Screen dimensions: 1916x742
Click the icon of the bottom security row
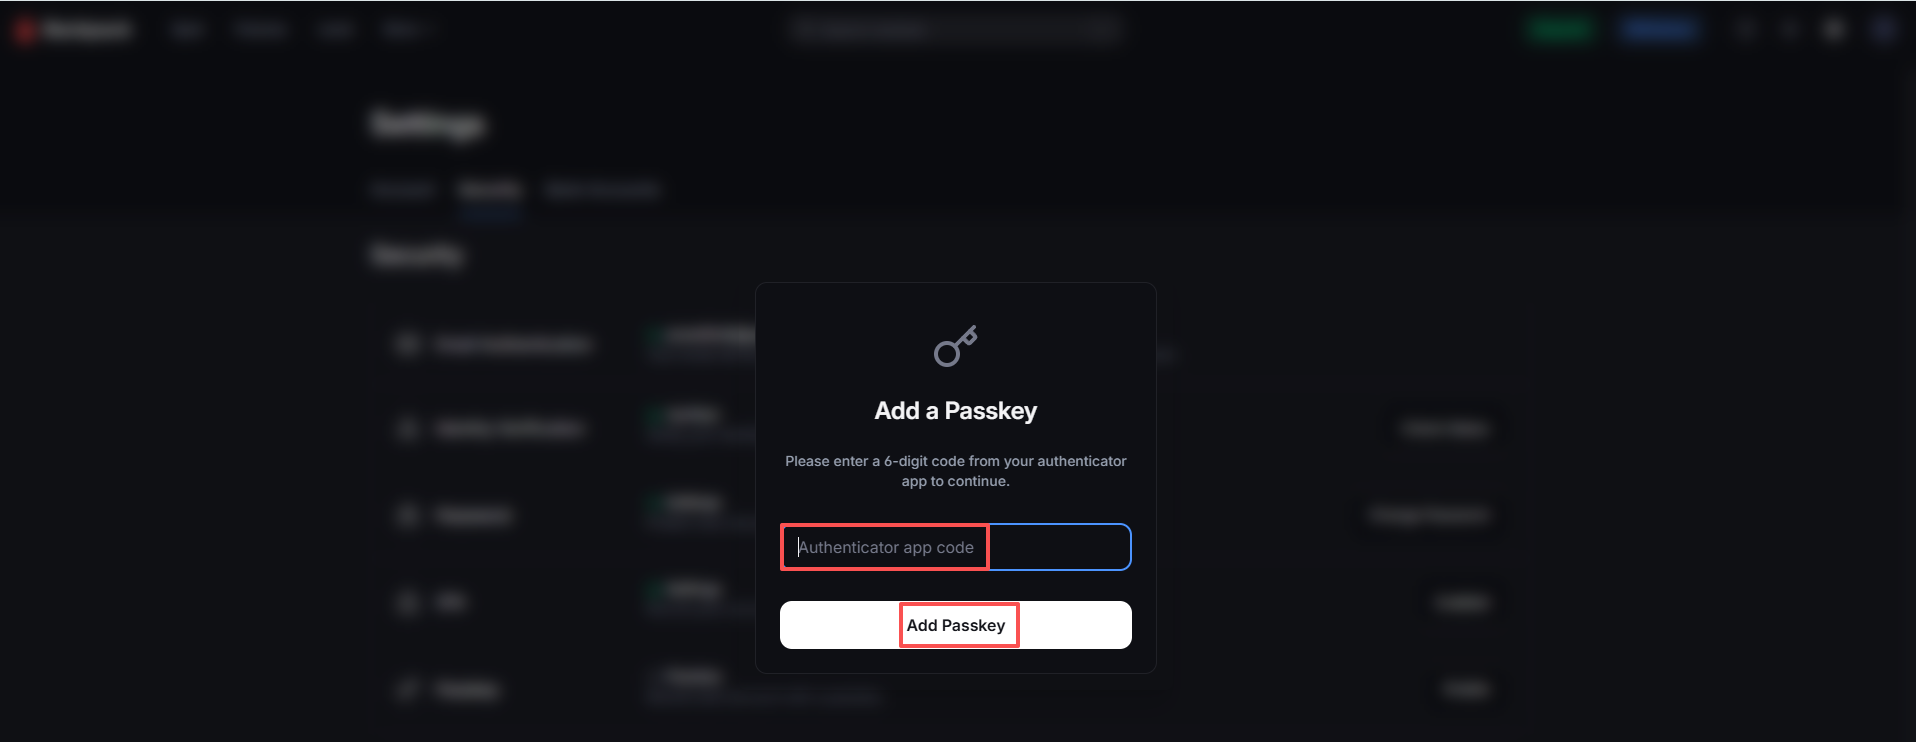tap(407, 689)
